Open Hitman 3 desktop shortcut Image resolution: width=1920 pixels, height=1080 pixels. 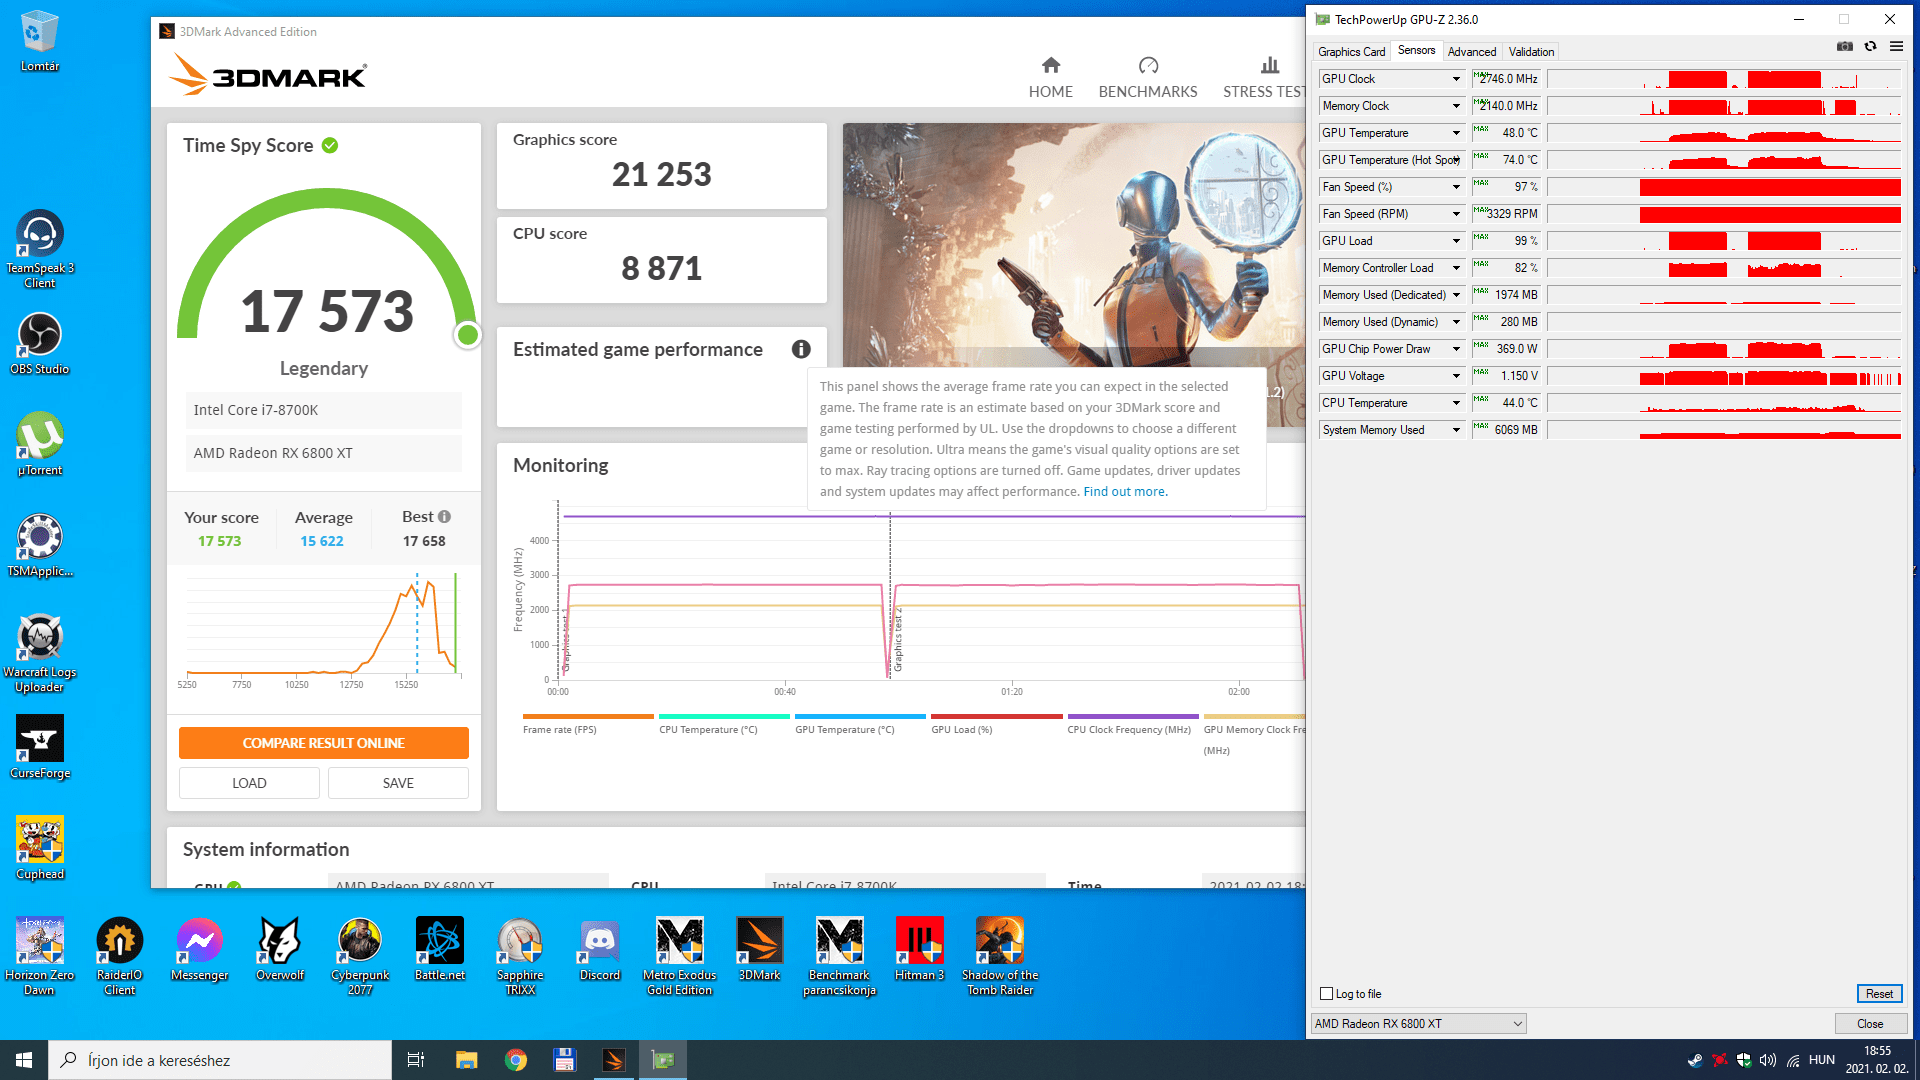click(920, 949)
